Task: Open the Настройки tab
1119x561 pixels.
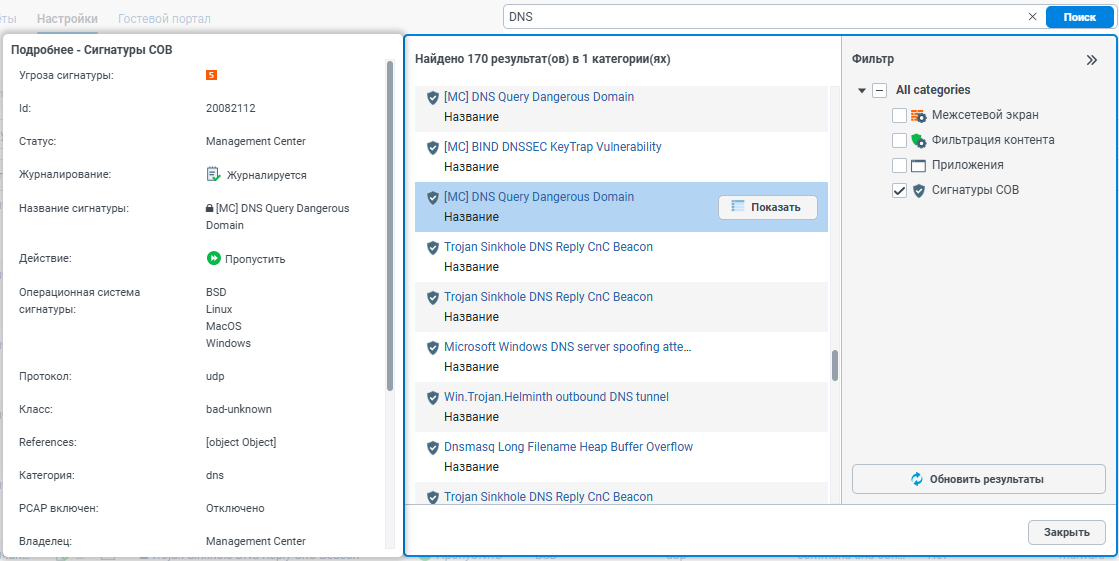Action: point(67,19)
